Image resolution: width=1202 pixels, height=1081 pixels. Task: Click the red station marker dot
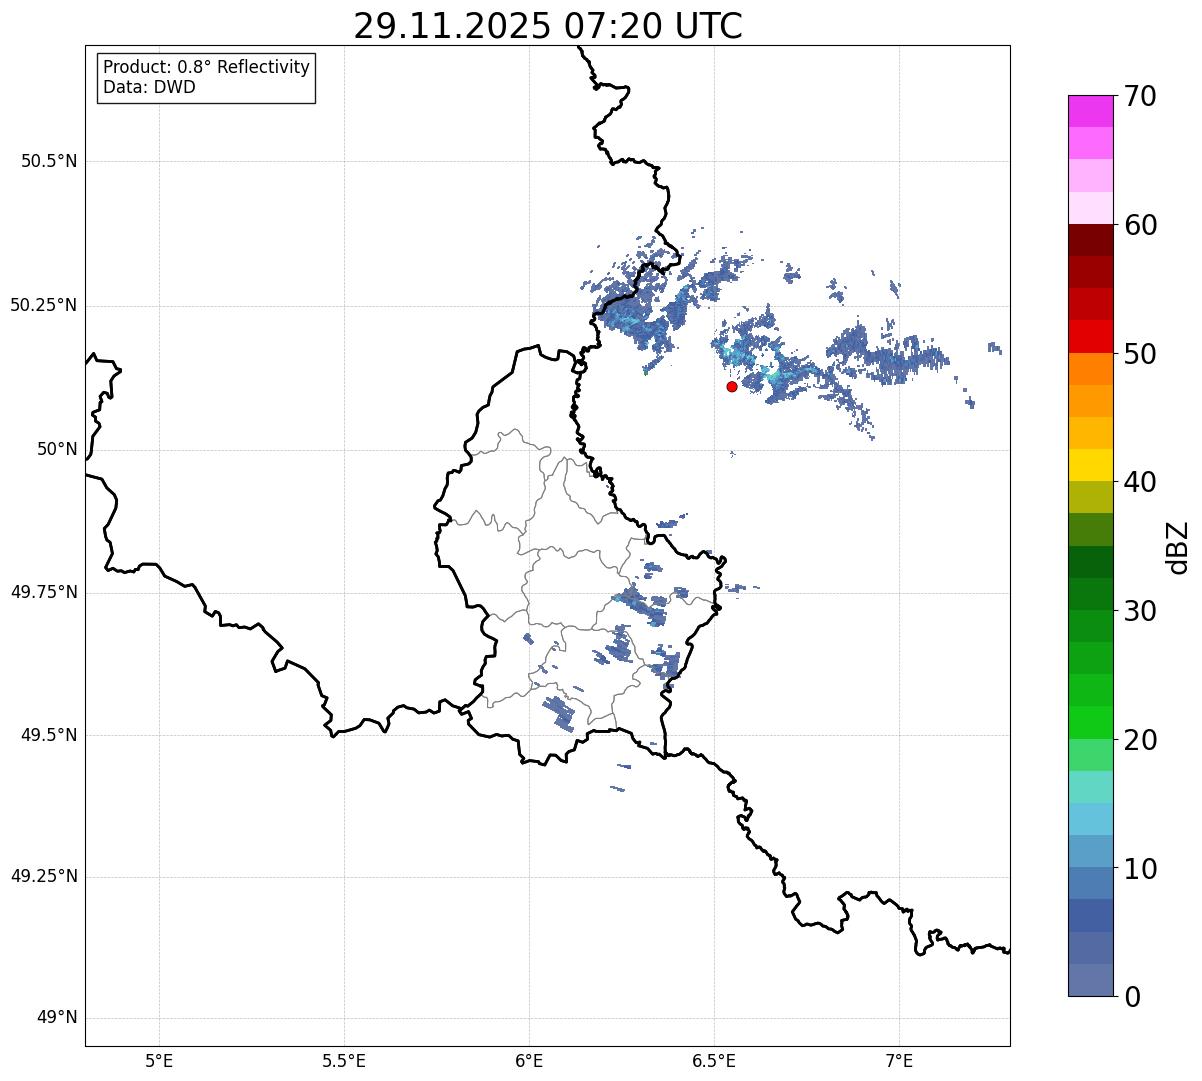732,386
